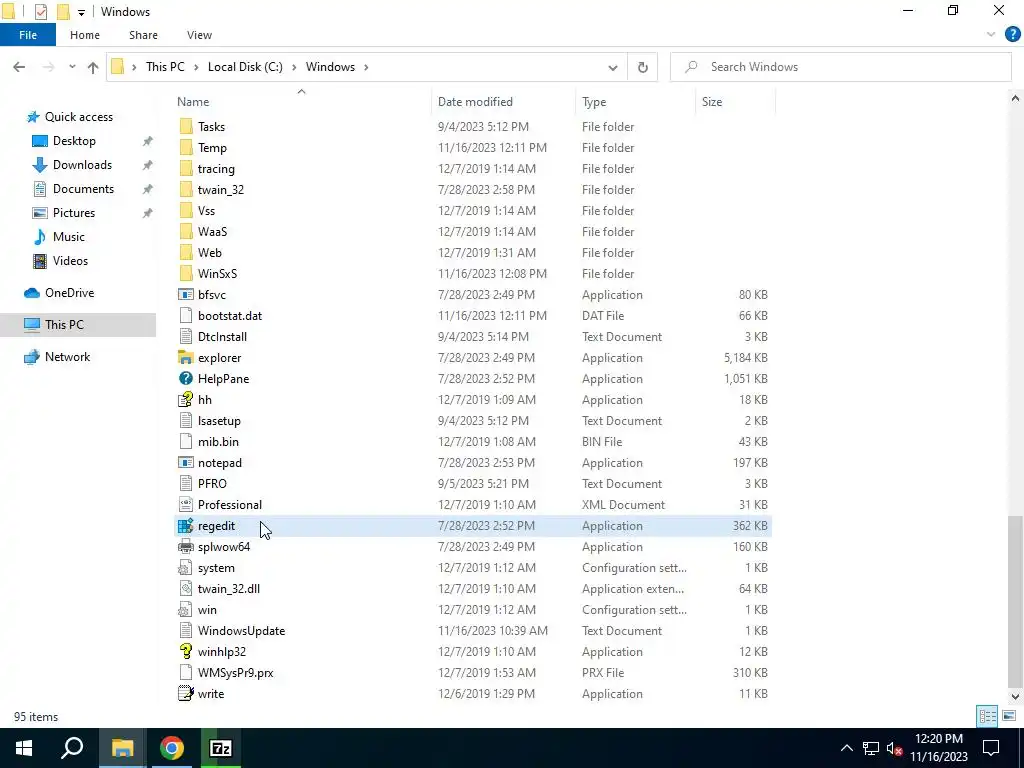The height and width of the screenshot is (768, 1024).
Task: Open Customize Quick Access Toolbar dropdown
Action: tap(81, 12)
